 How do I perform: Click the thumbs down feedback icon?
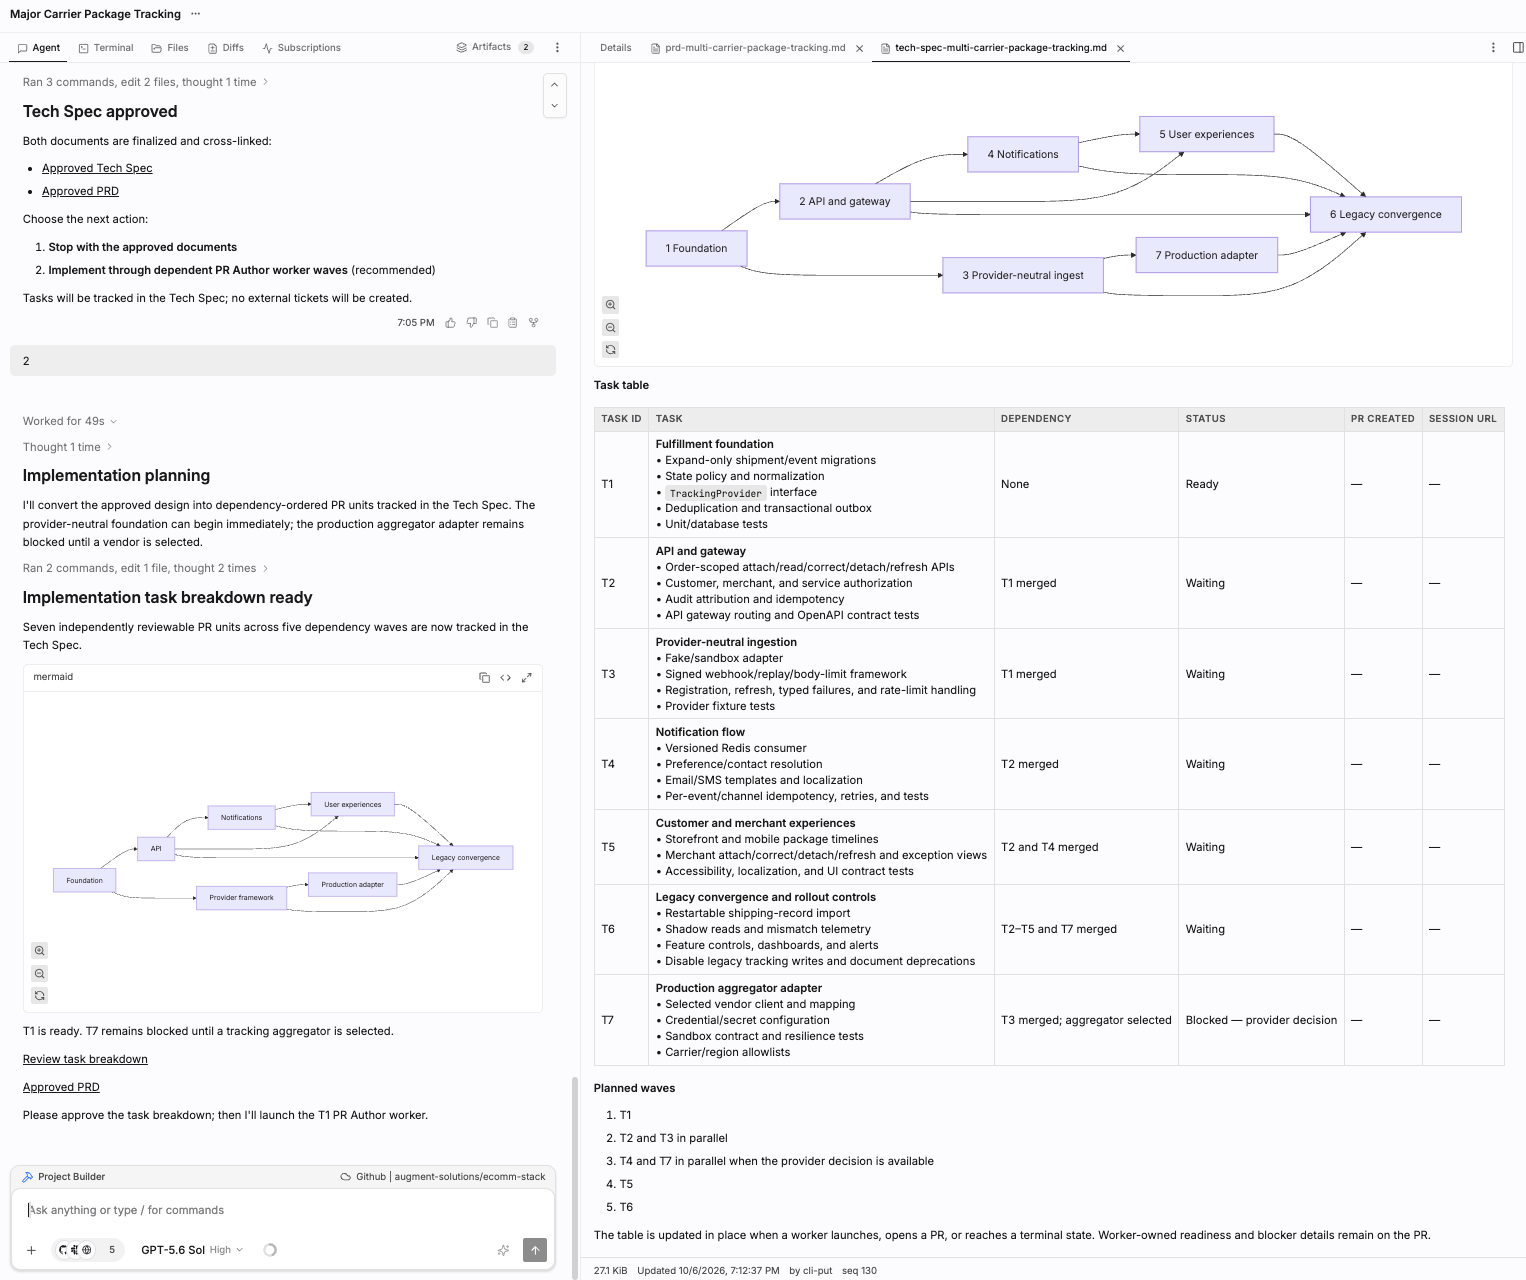pos(472,323)
